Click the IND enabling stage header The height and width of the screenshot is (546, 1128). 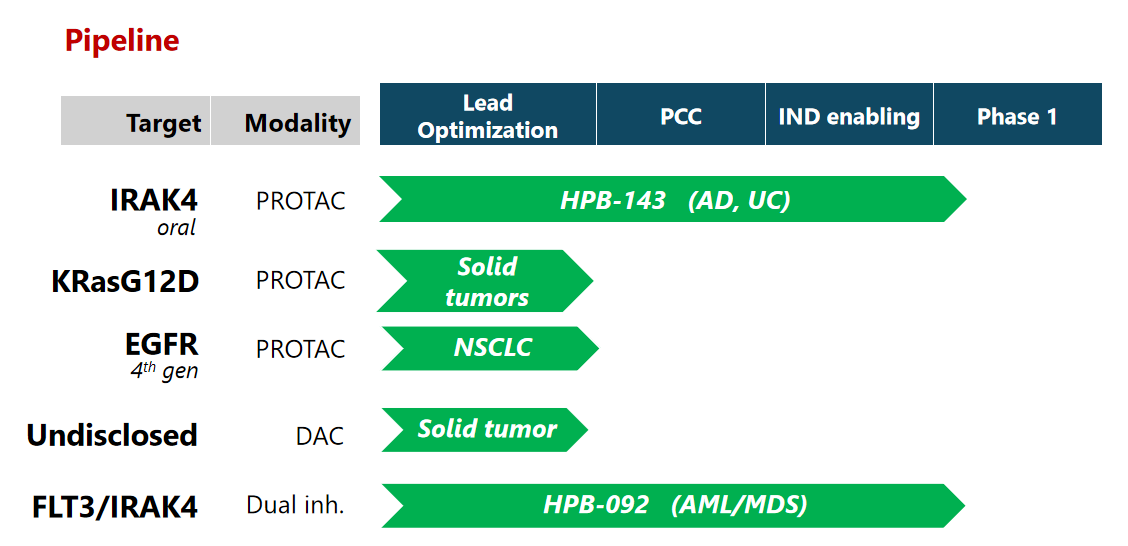coord(850,114)
